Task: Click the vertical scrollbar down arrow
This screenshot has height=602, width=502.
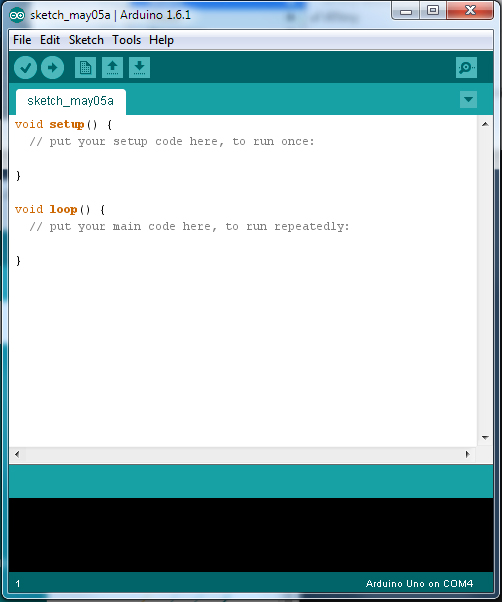Action: pos(485,438)
